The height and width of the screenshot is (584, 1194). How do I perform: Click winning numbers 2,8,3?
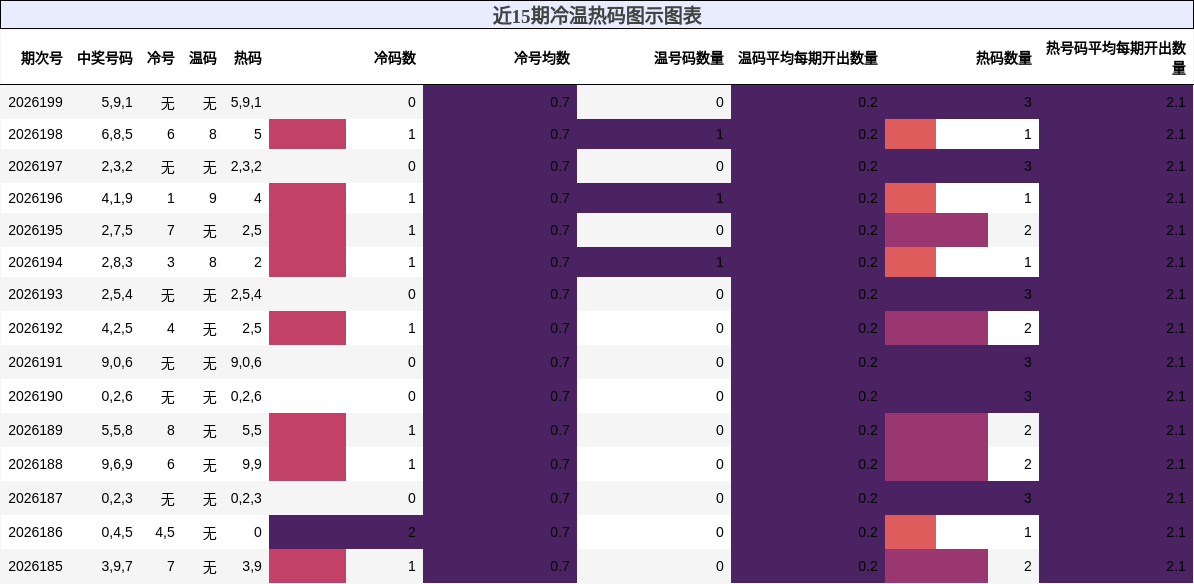pyautogui.click(x=117, y=262)
